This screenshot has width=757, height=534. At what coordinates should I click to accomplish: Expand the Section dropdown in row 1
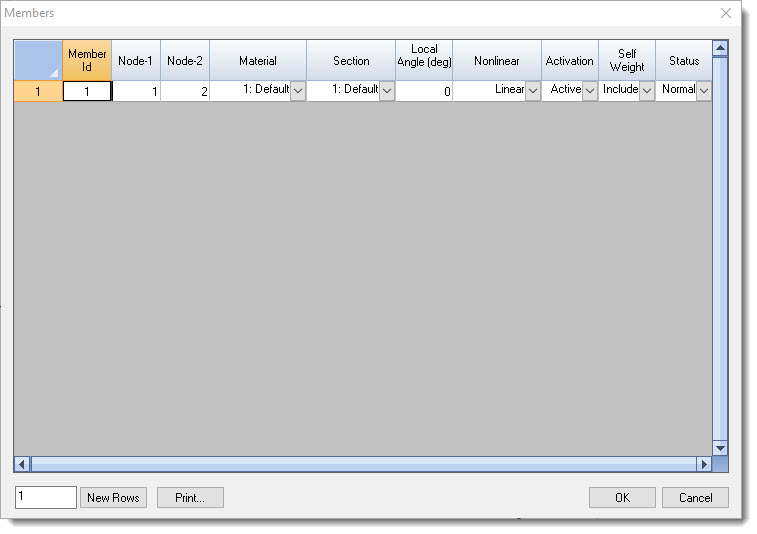(x=387, y=91)
